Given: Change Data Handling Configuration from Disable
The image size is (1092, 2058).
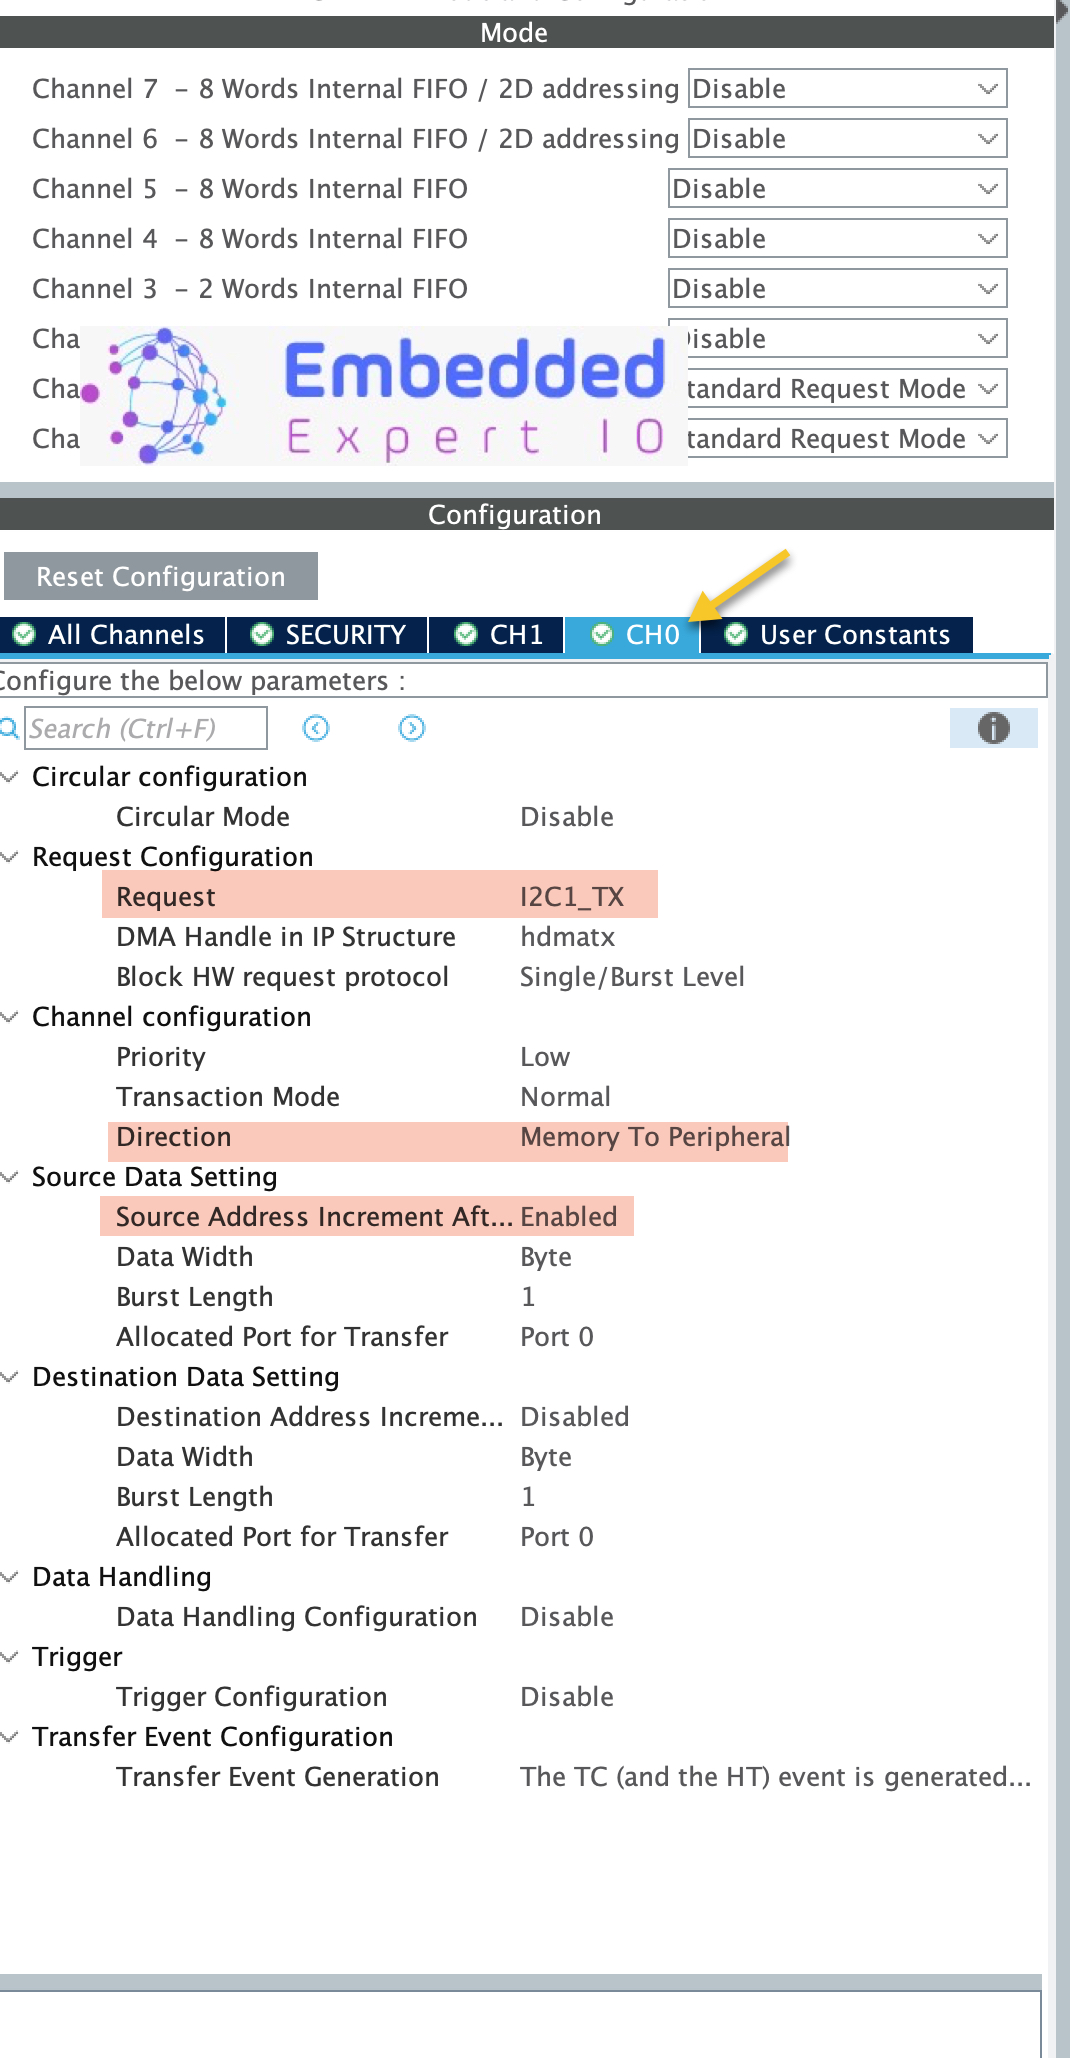Looking at the screenshot, I should click(x=566, y=1616).
